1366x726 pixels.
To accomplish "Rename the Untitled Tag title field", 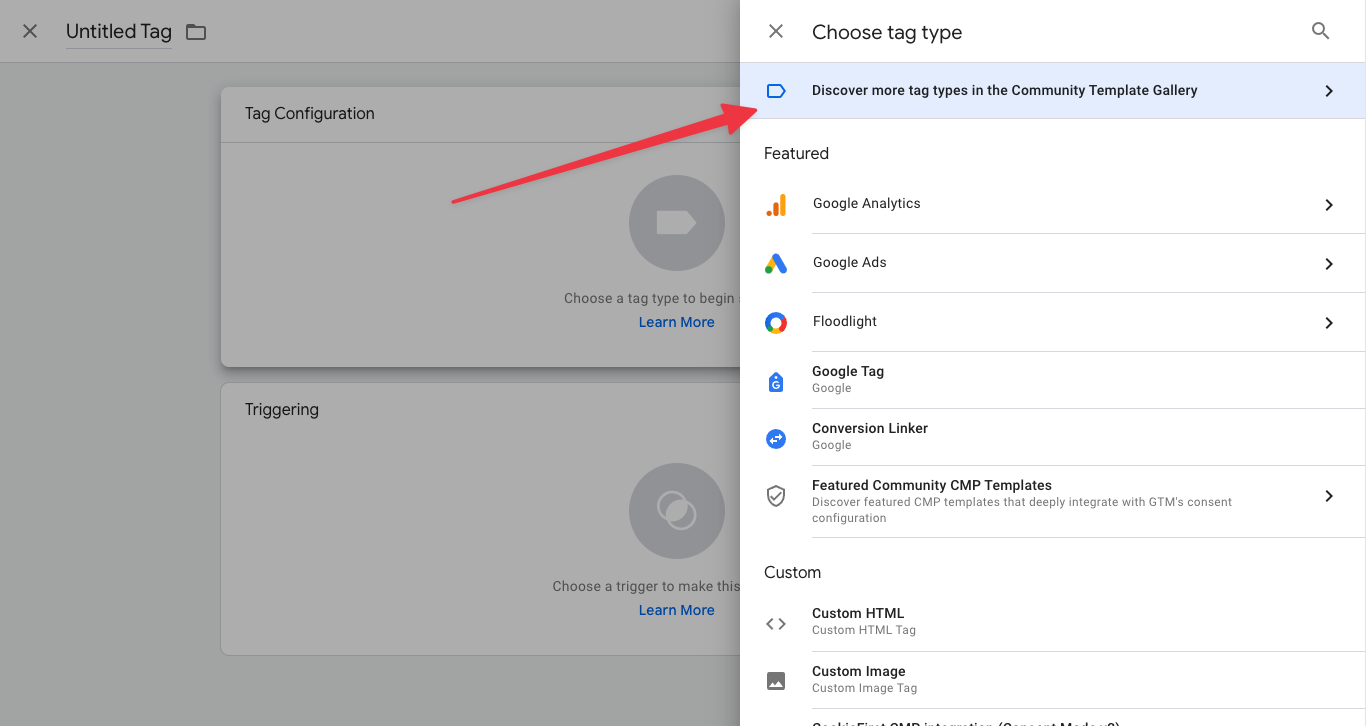I will coord(119,32).
